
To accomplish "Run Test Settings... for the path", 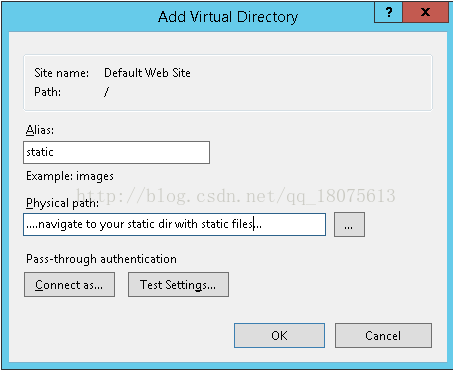I will pyautogui.click(x=178, y=285).
